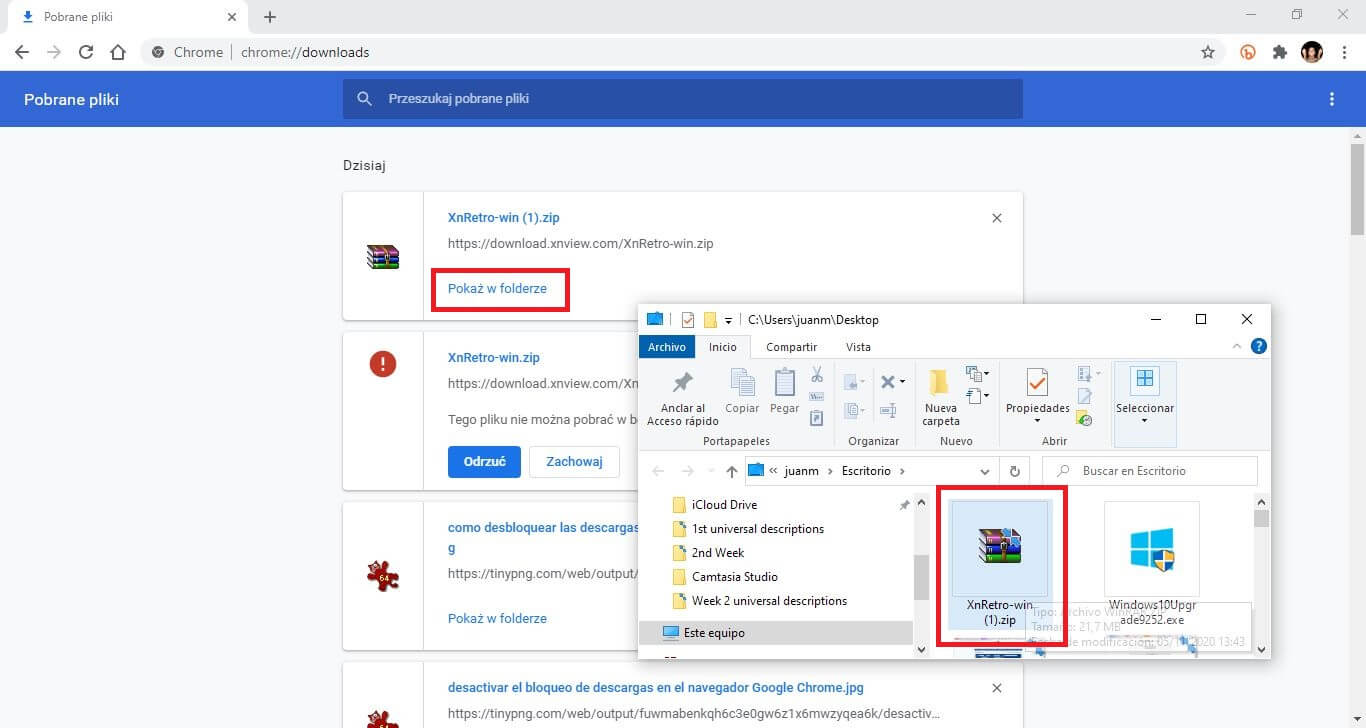Click the History icon in Abrir group
The image size is (1366, 728).
point(1085,419)
